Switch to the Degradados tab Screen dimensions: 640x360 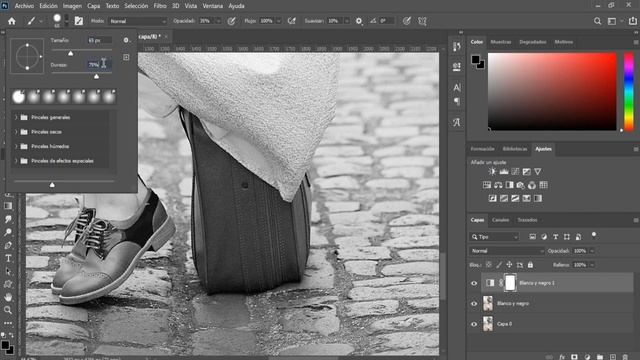pyautogui.click(x=533, y=42)
